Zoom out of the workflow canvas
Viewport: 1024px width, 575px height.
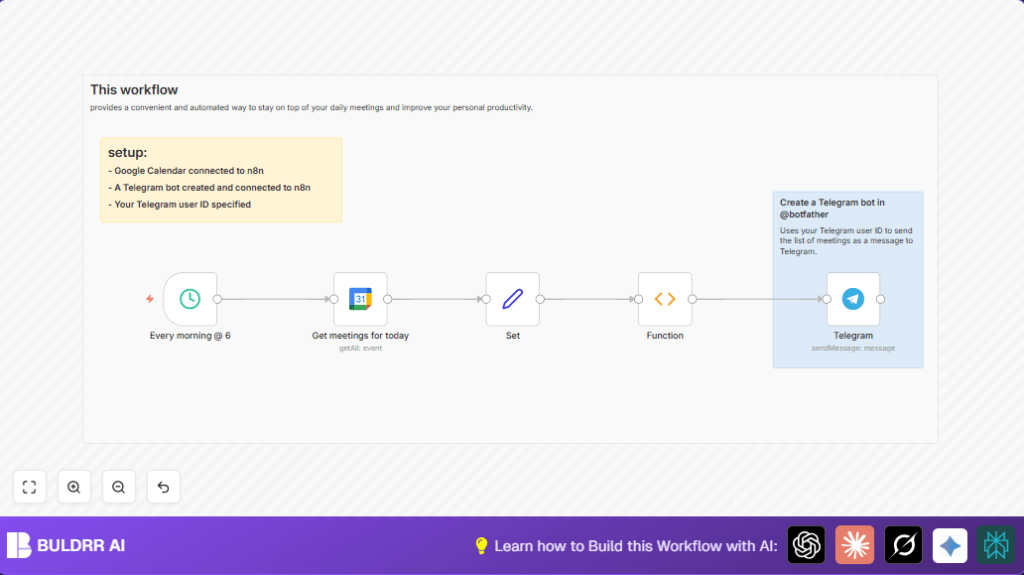click(x=118, y=487)
